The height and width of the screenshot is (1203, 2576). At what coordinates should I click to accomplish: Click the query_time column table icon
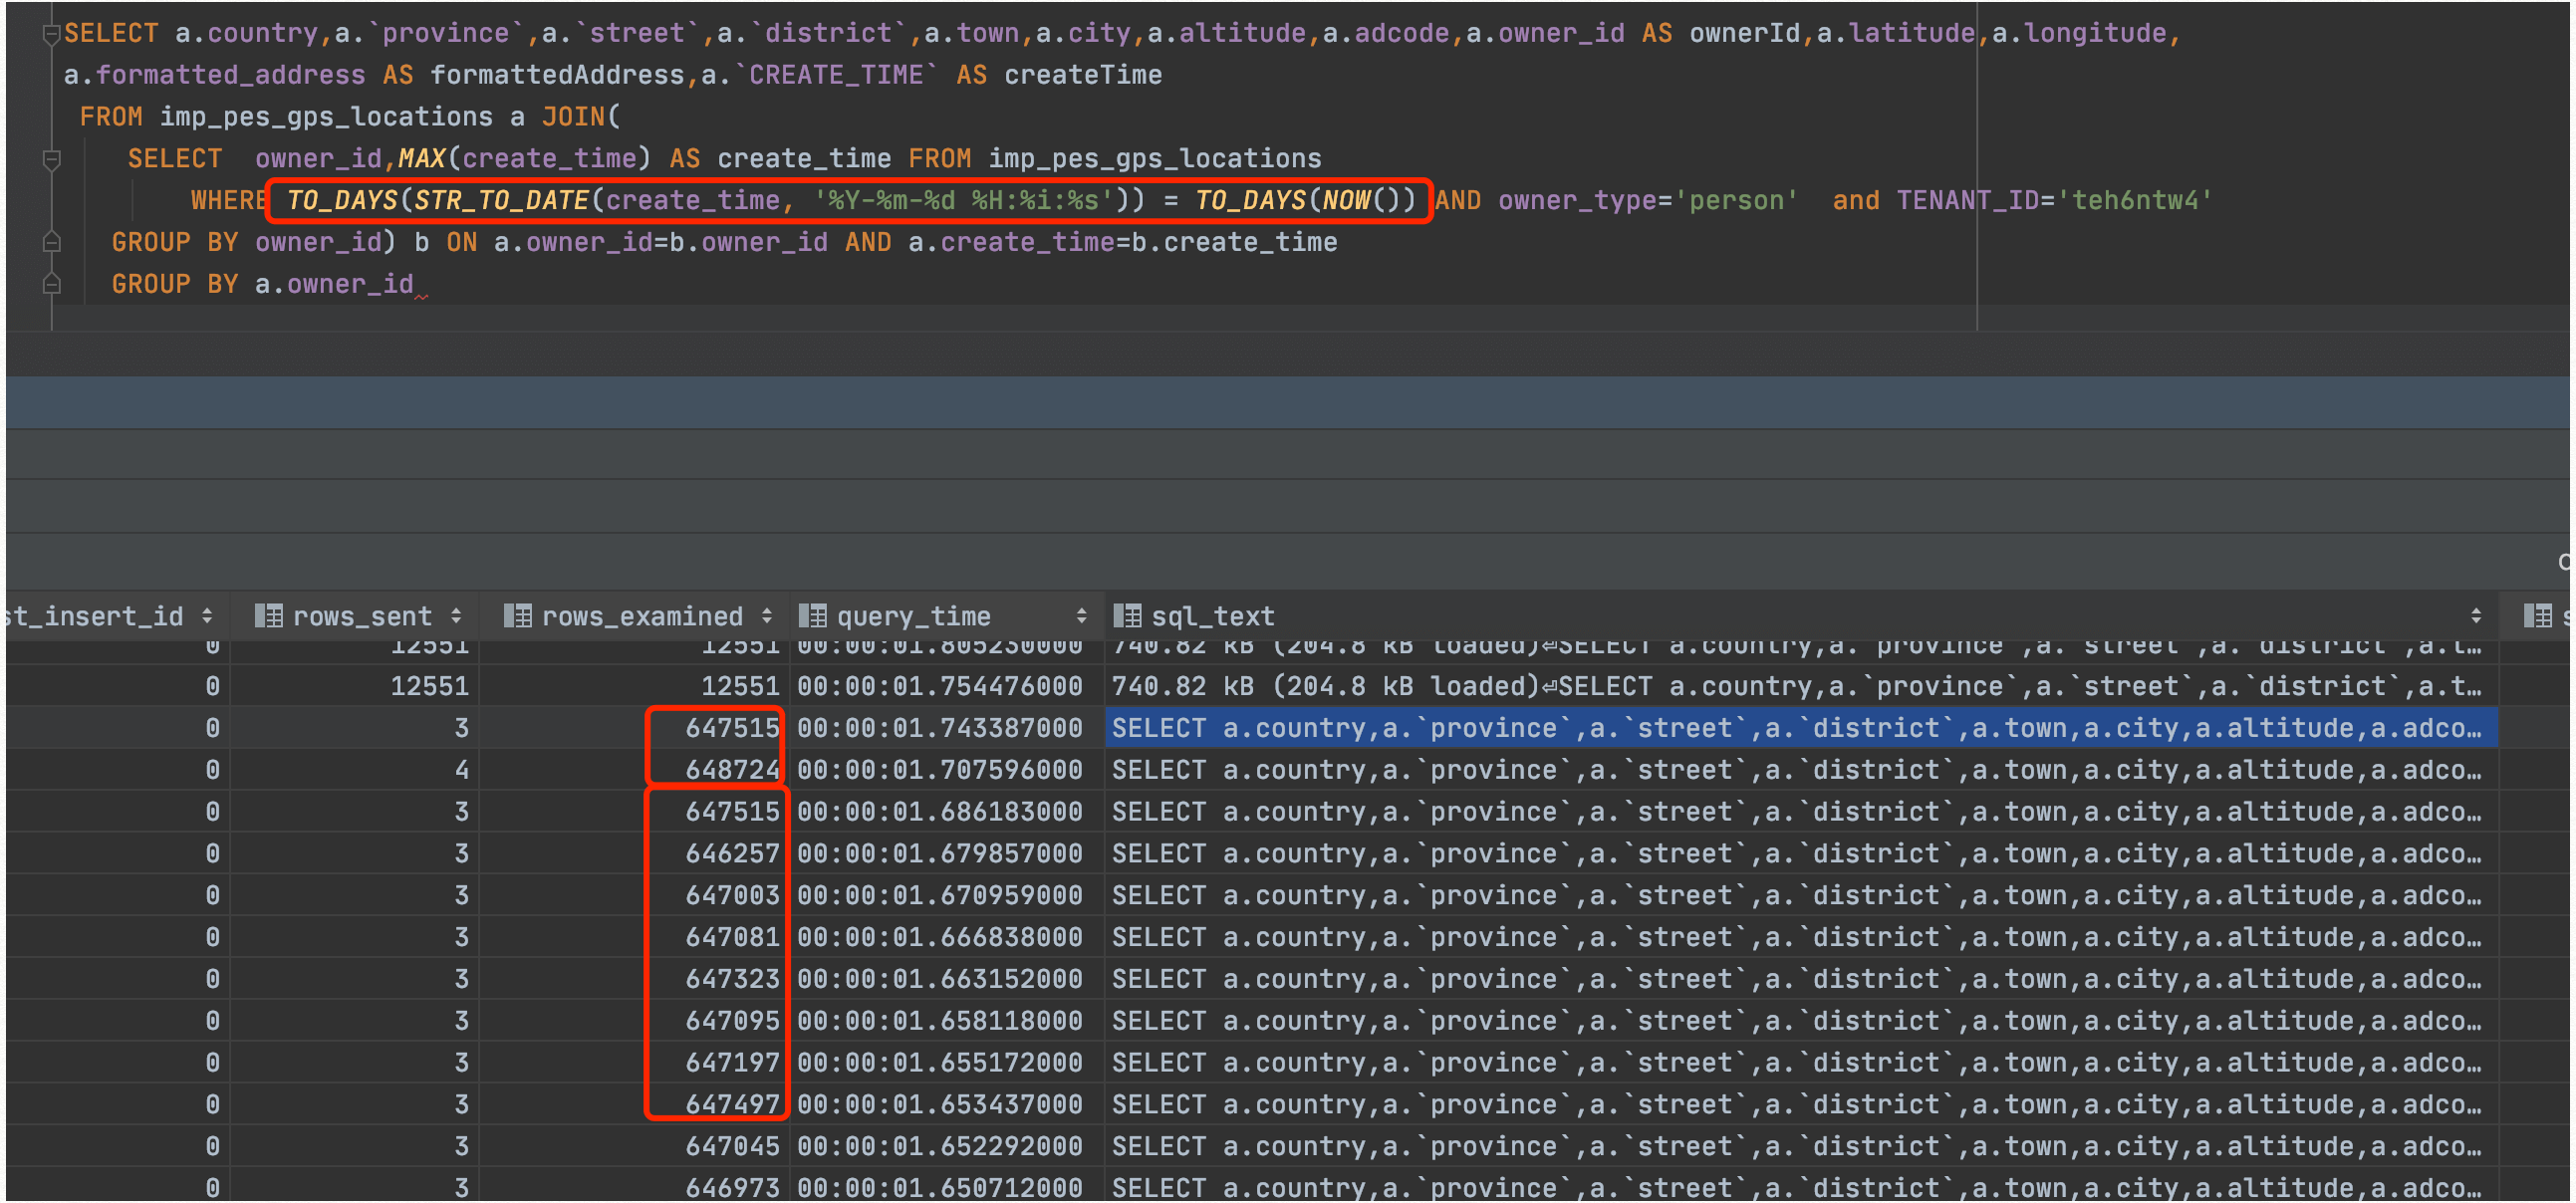tap(812, 616)
